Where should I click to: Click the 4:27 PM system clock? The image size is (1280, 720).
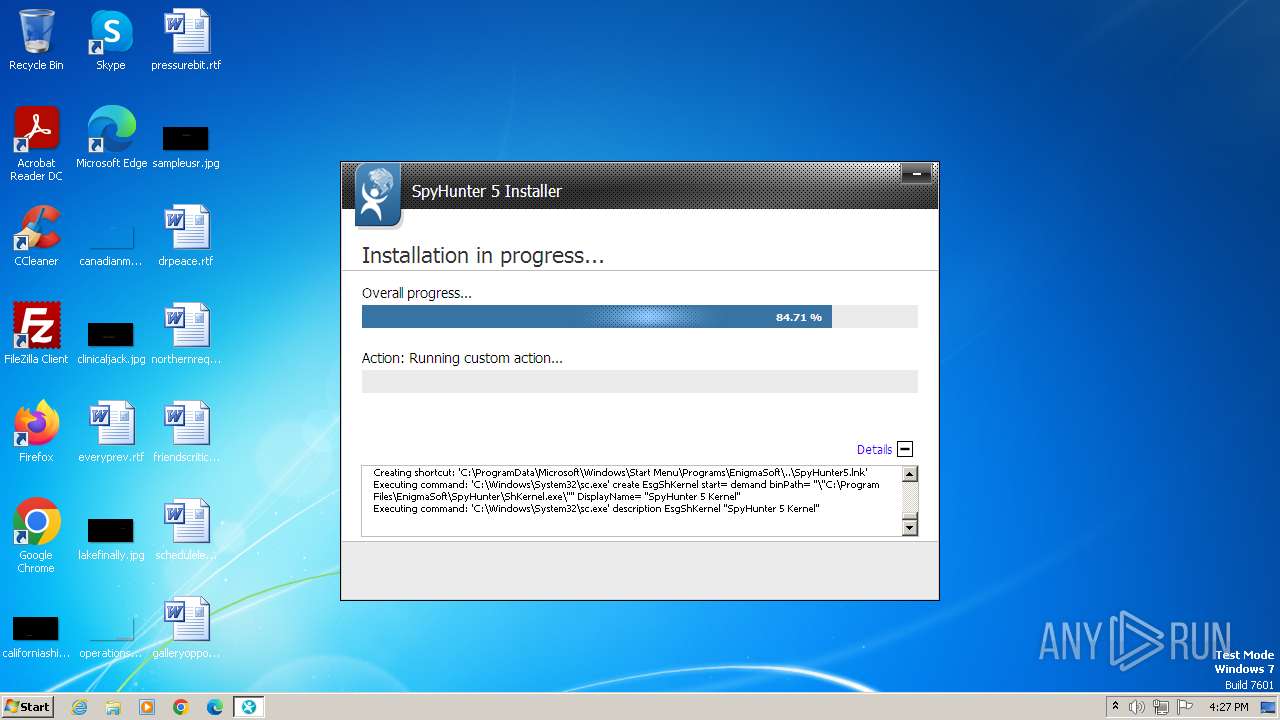point(1229,707)
